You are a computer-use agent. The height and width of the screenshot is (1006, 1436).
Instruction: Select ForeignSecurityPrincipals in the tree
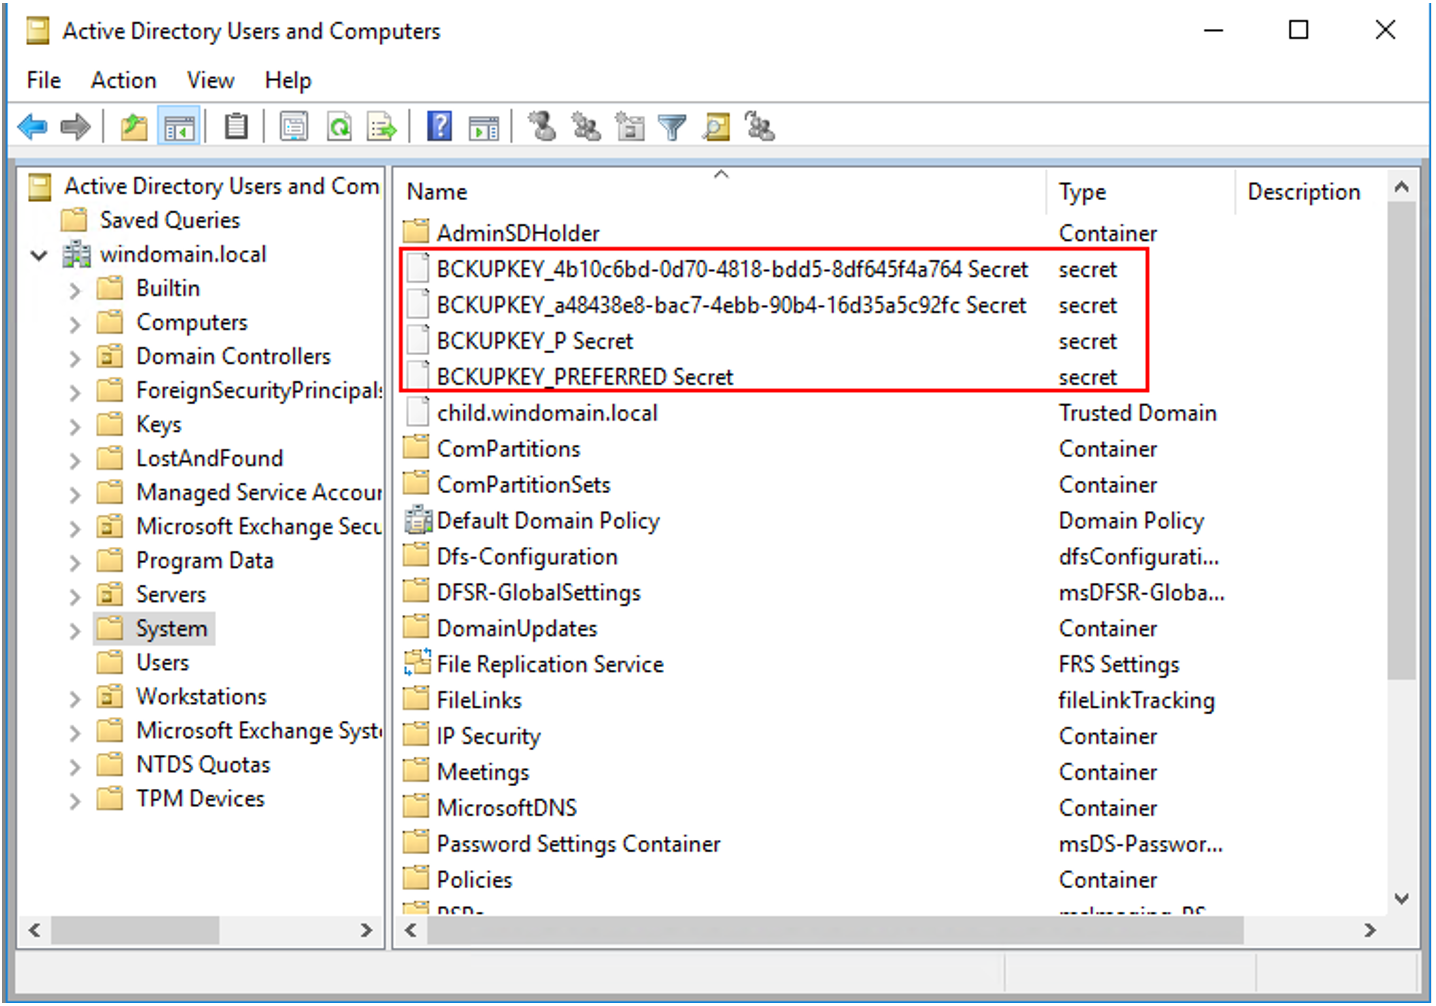tap(259, 390)
